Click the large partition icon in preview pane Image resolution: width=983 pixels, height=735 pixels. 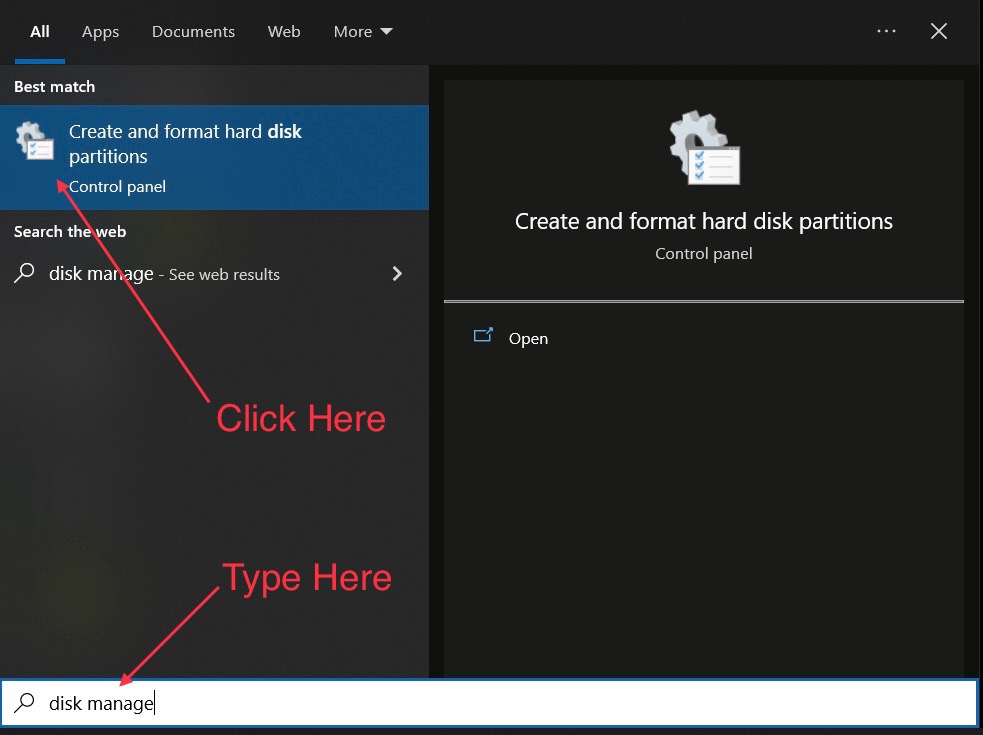point(704,148)
